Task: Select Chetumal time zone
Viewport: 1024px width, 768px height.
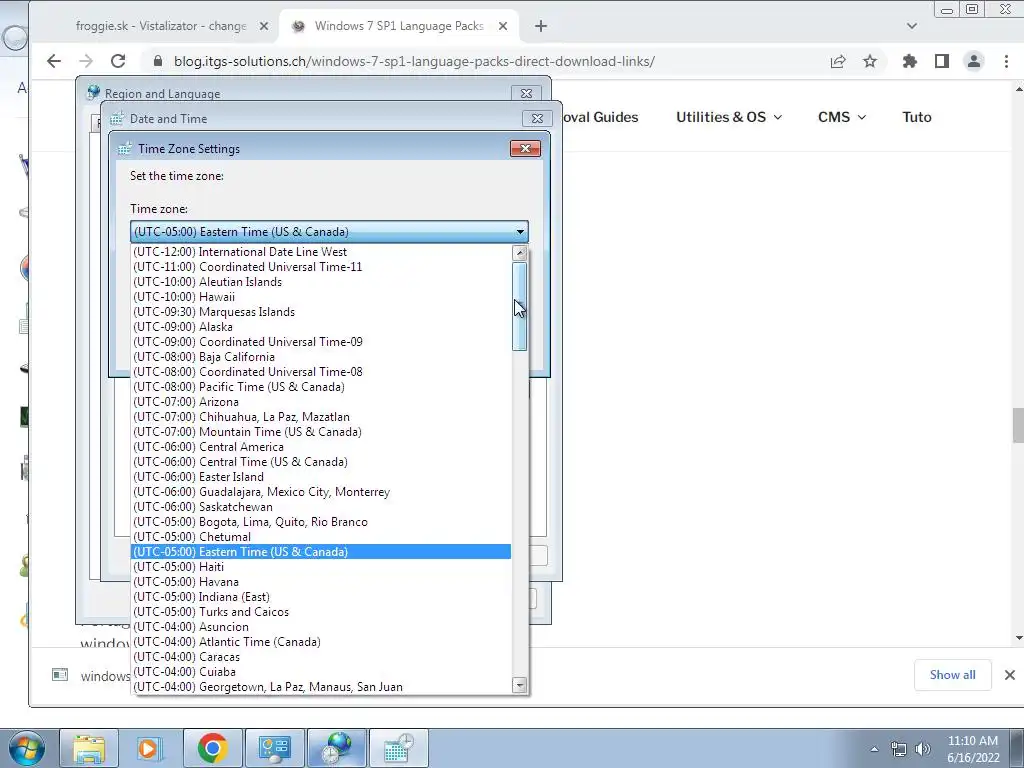Action: [321, 537]
